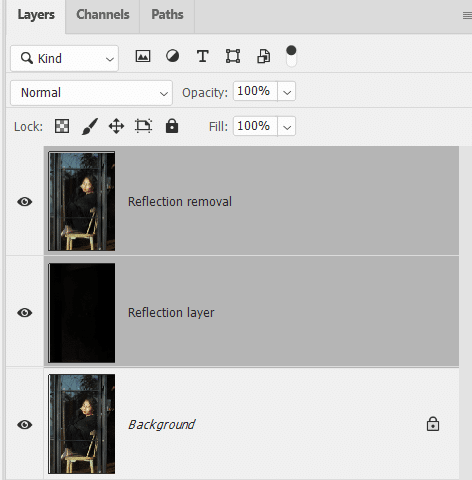
Task: Click the Reflection layer name
Action: [171, 313]
